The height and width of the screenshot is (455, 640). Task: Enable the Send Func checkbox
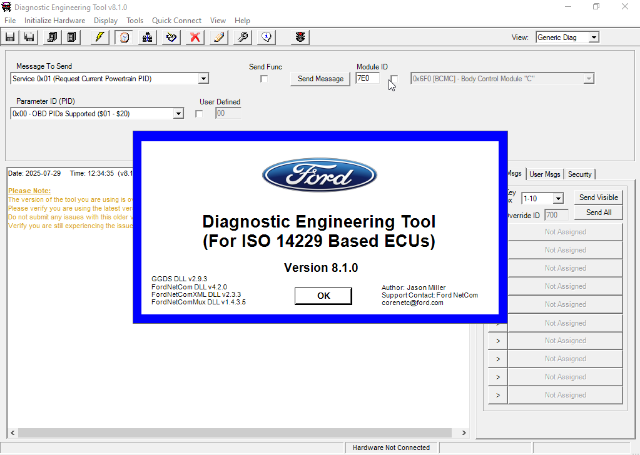pyautogui.click(x=264, y=79)
